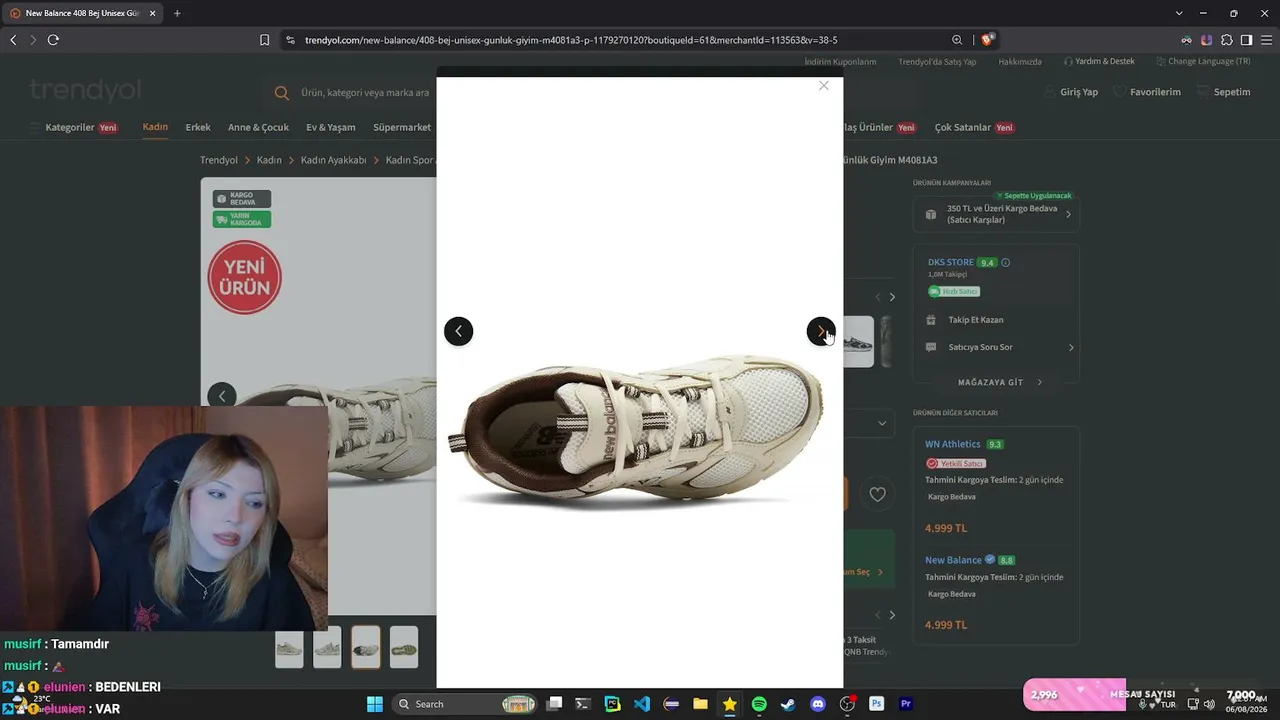The image size is (1280, 720).
Task: Open Kadın Ayakkabı breadcrumb
Action: coord(334,160)
